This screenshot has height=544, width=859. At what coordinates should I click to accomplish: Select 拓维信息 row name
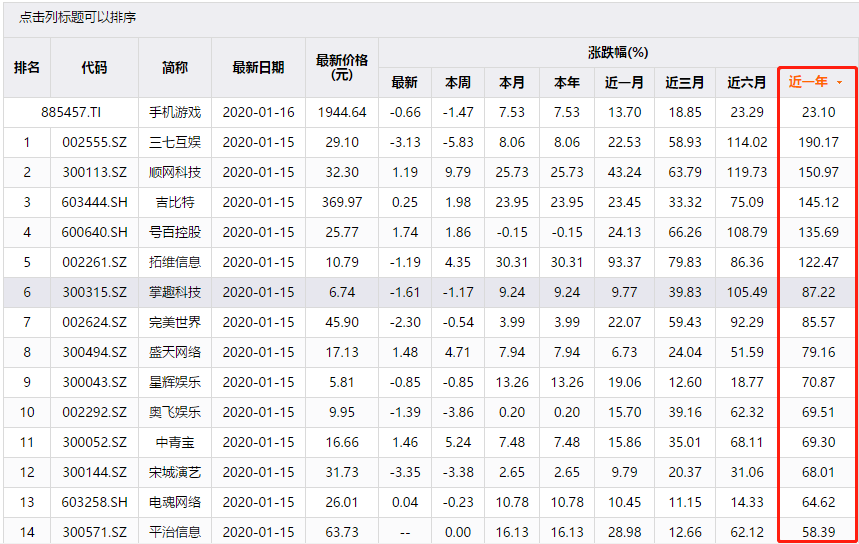pyautogui.click(x=175, y=262)
